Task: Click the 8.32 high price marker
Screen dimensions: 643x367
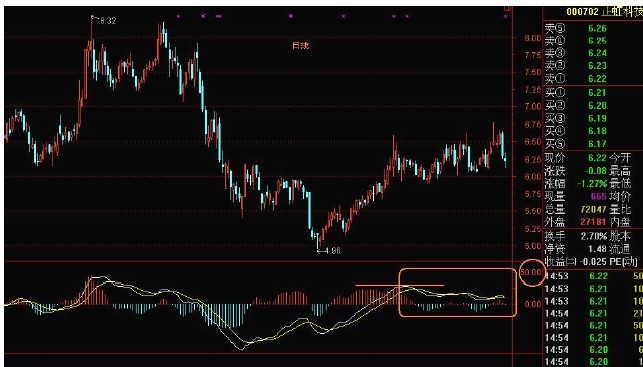Action: point(107,21)
